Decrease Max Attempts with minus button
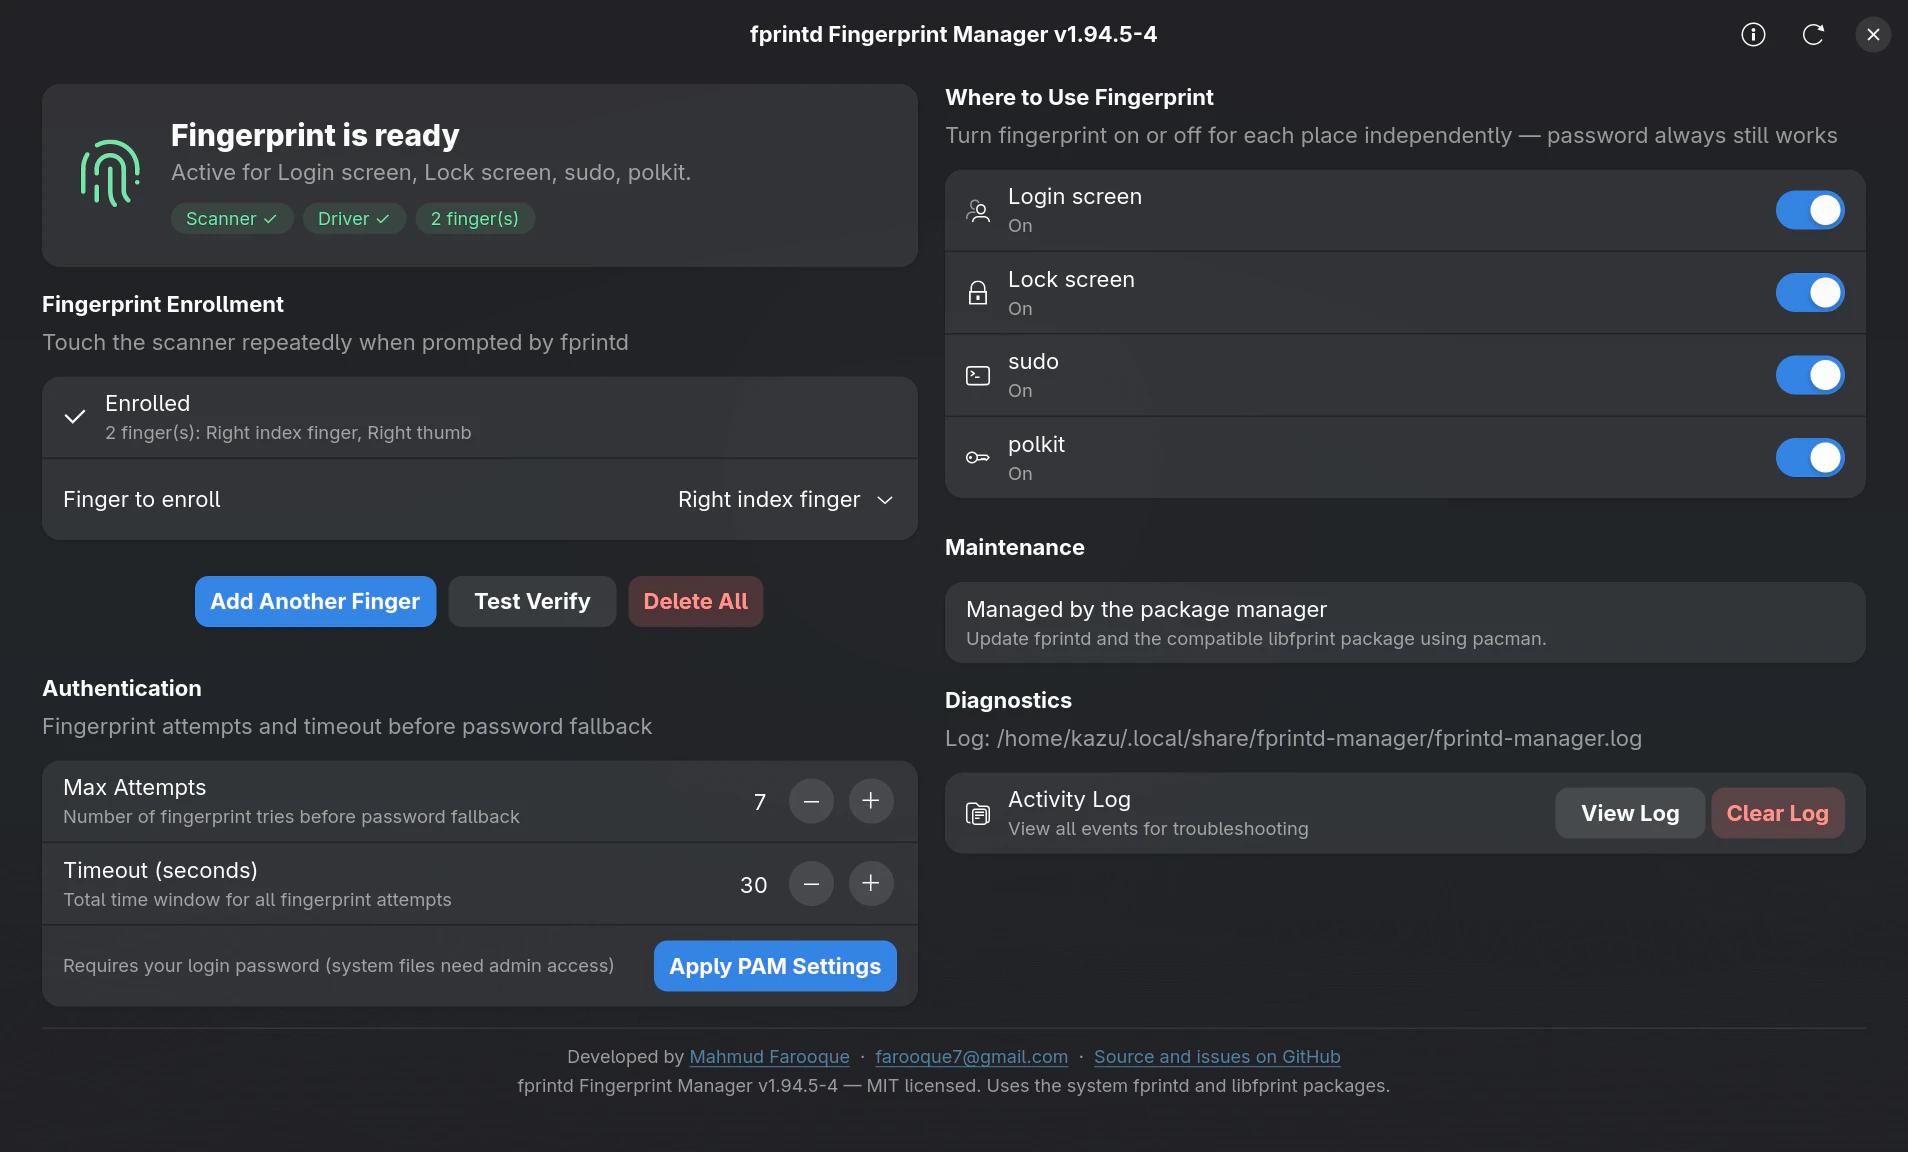This screenshot has width=1908, height=1152. (x=811, y=801)
